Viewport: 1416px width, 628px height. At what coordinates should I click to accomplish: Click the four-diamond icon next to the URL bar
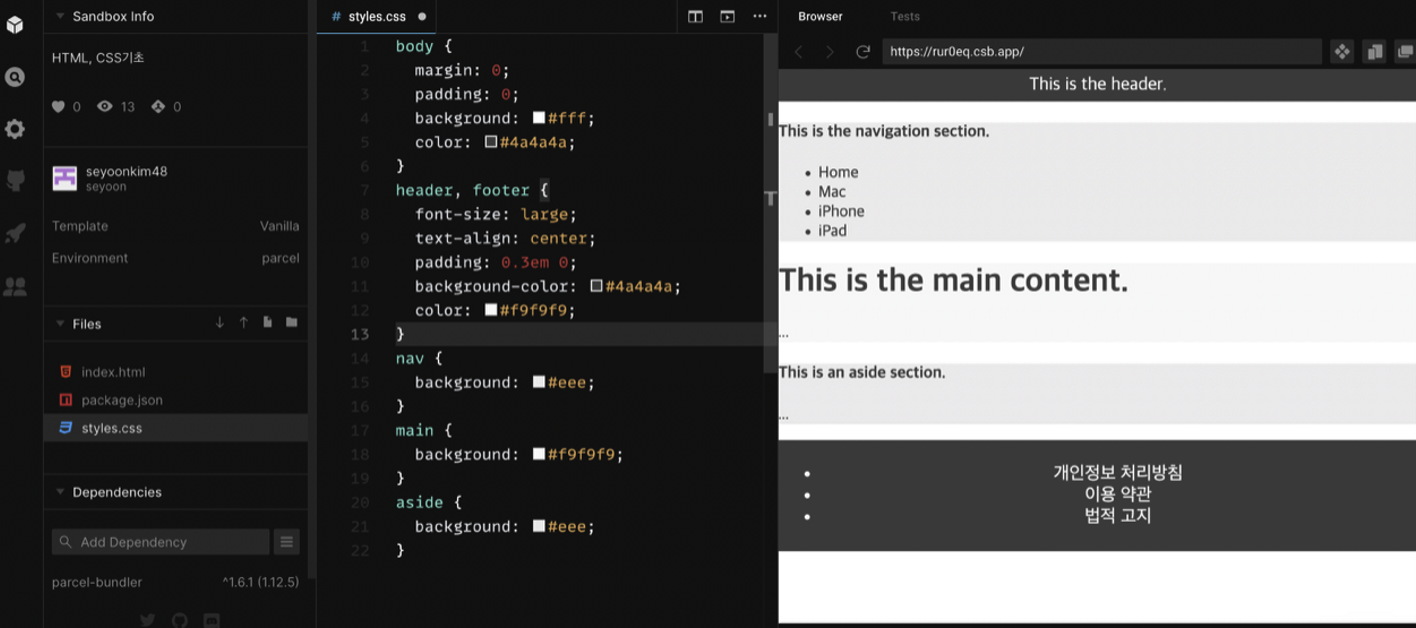tap(1342, 52)
